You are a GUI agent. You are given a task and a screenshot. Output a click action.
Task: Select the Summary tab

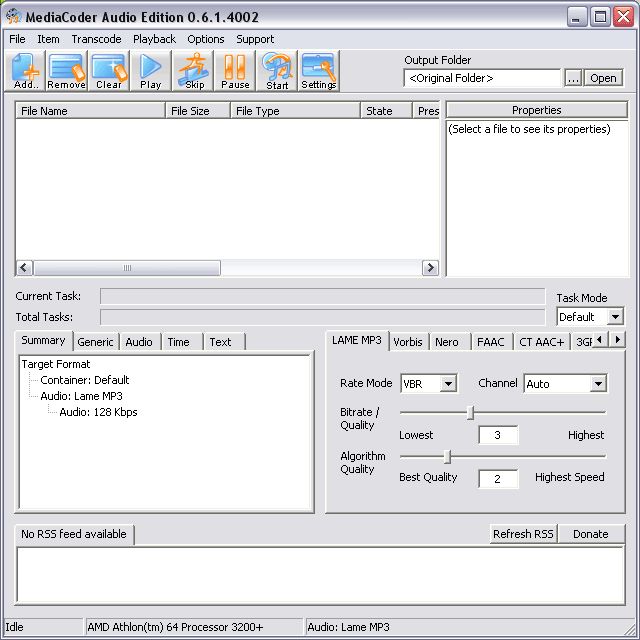[43, 340]
